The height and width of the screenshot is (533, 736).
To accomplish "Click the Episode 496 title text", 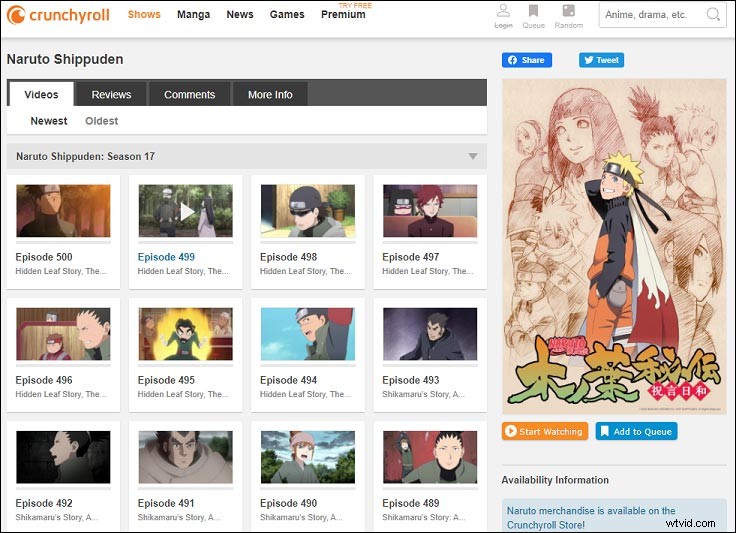I will pyautogui.click(x=44, y=380).
